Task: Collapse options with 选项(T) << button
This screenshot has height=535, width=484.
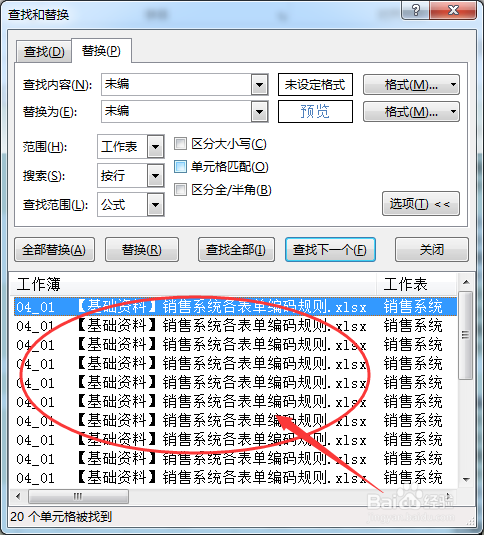Action: point(421,204)
